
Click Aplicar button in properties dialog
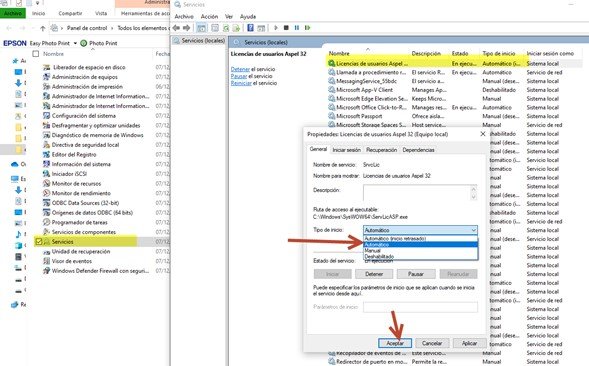click(x=469, y=343)
